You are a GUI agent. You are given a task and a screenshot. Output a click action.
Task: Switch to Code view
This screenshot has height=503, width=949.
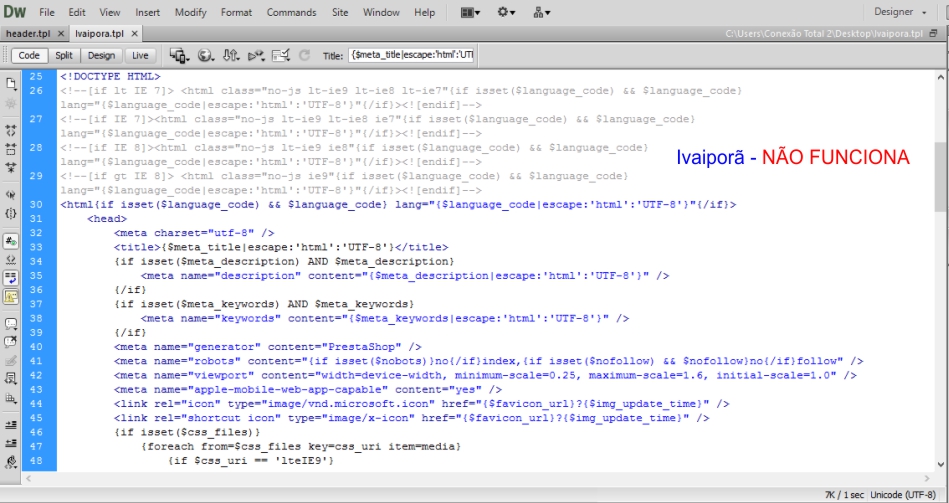(x=28, y=55)
